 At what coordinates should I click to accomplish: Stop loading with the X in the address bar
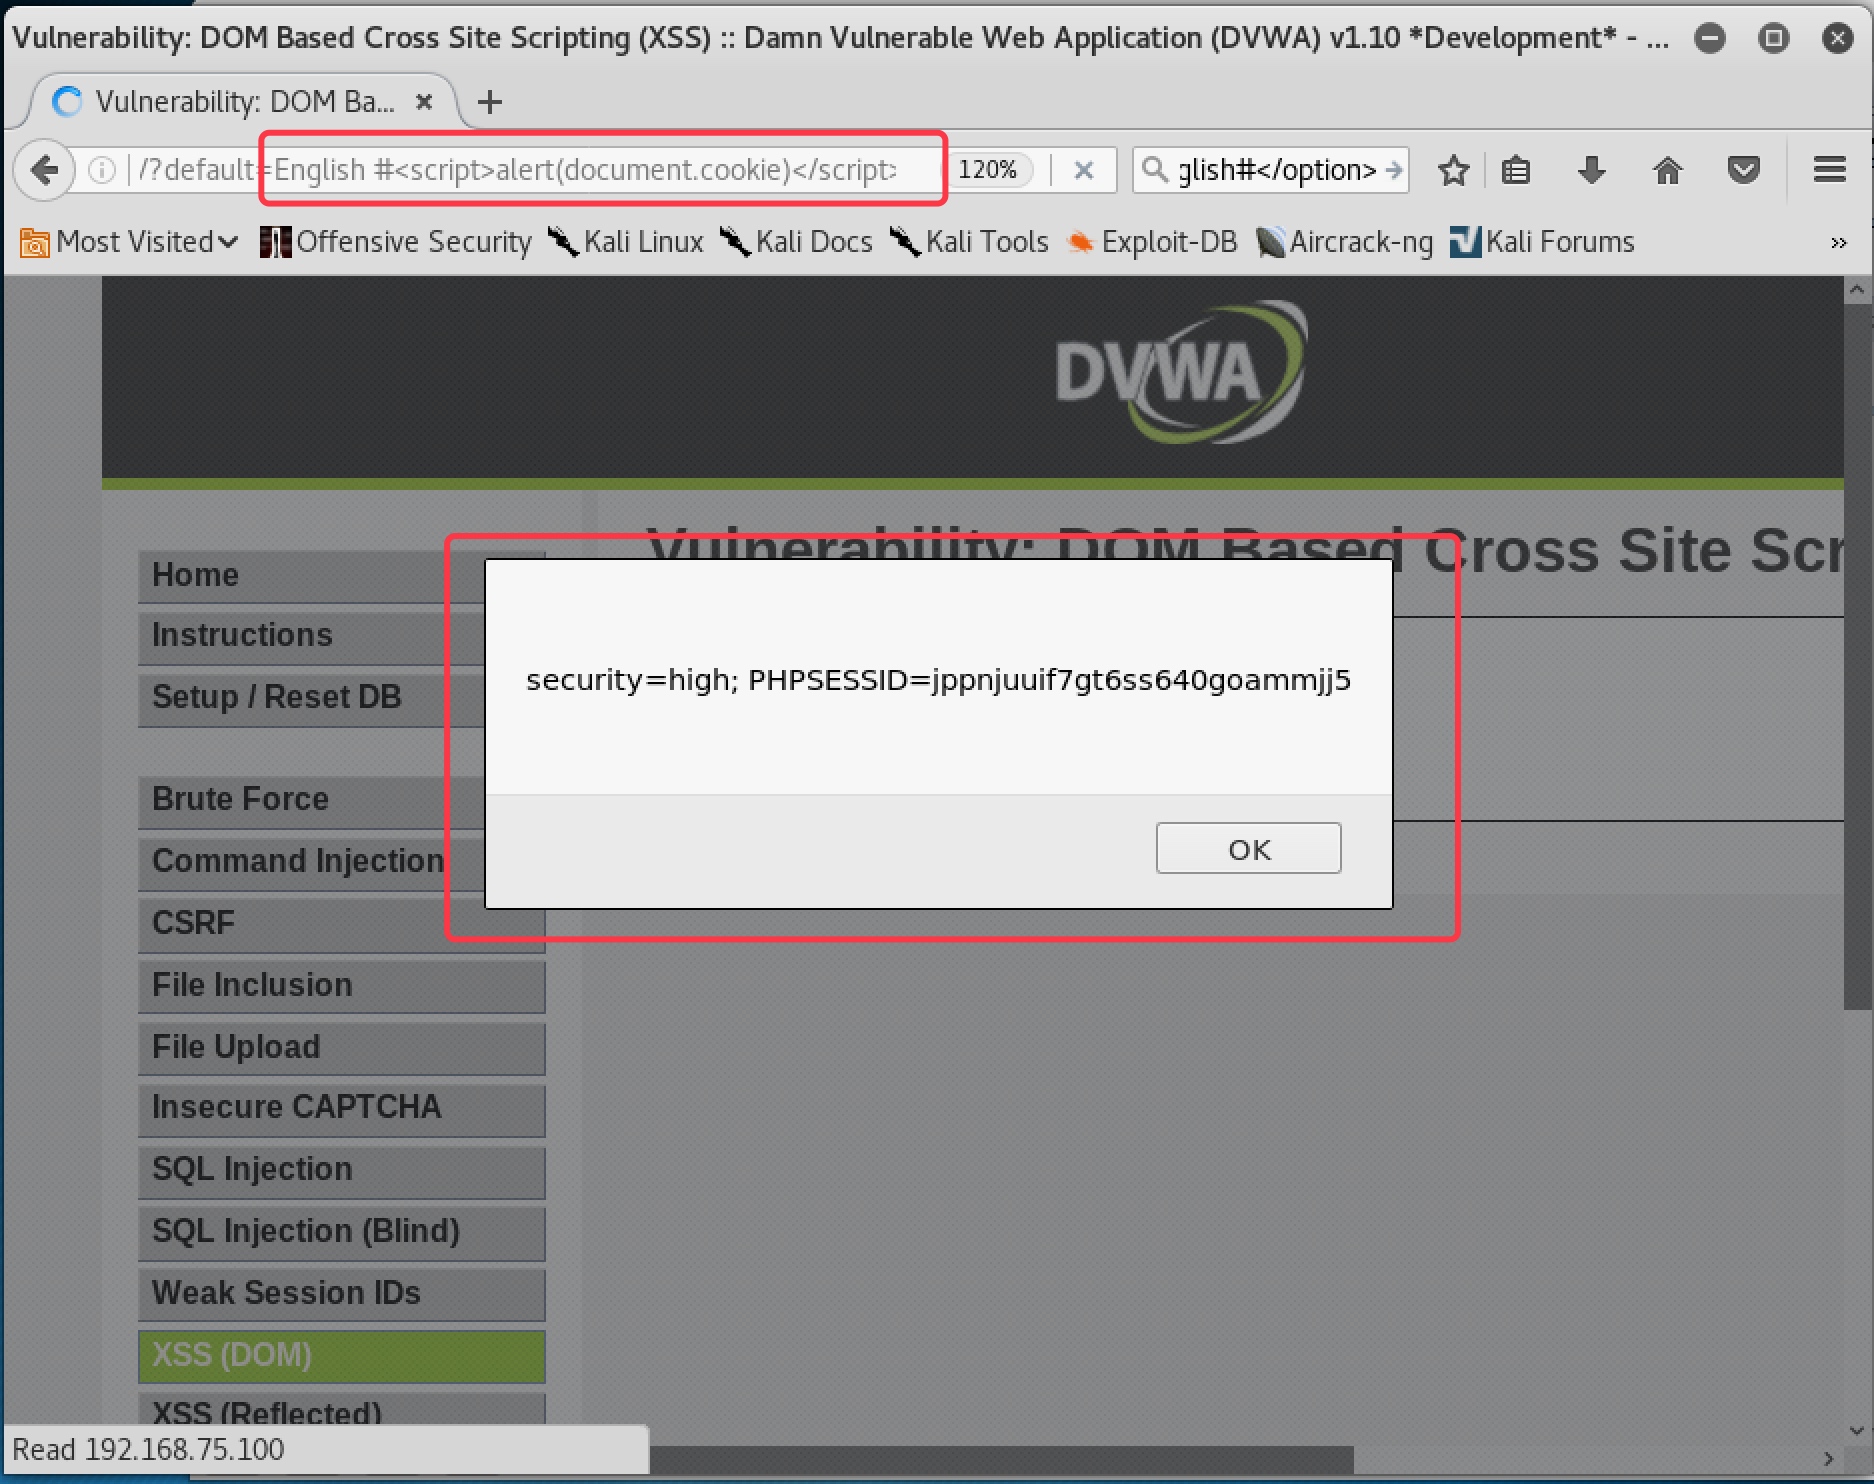click(1083, 170)
